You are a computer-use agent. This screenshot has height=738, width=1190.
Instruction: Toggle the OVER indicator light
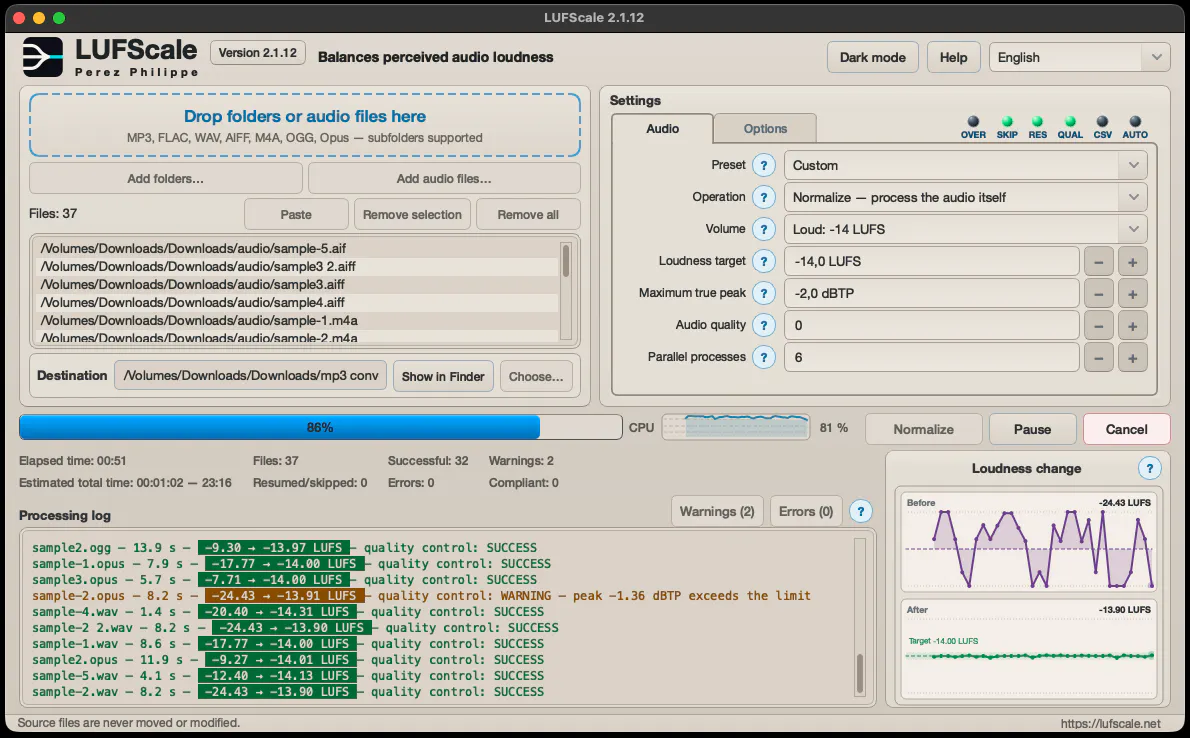coord(973,121)
